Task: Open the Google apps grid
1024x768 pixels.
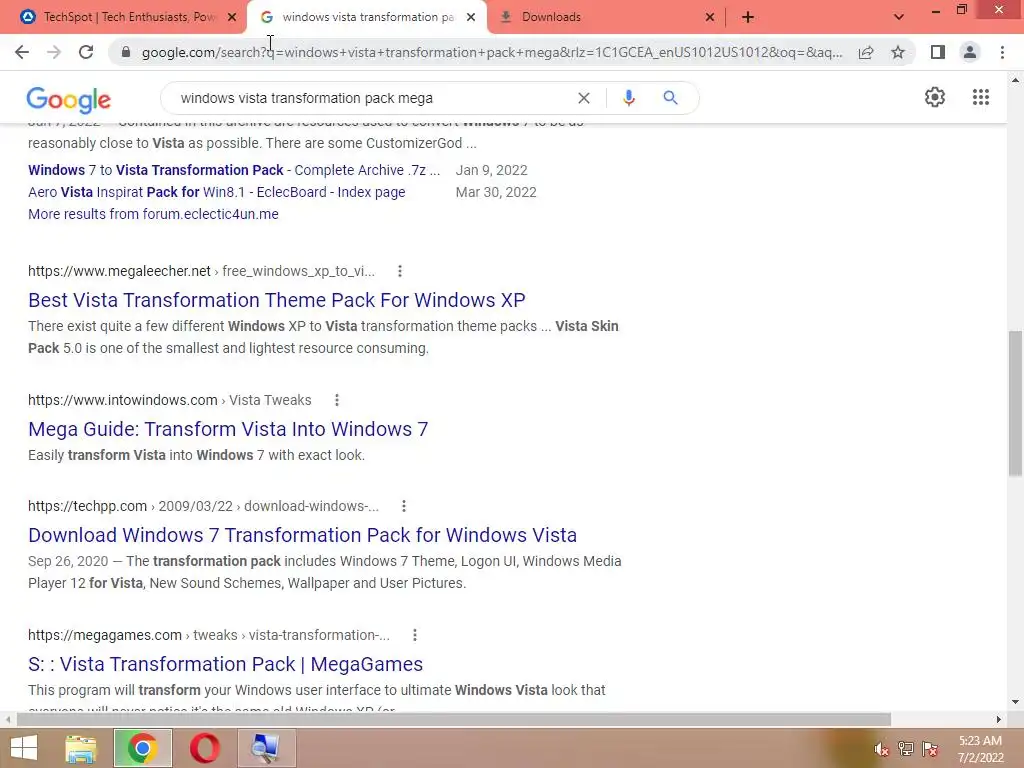Action: pyautogui.click(x=980, y=97)
